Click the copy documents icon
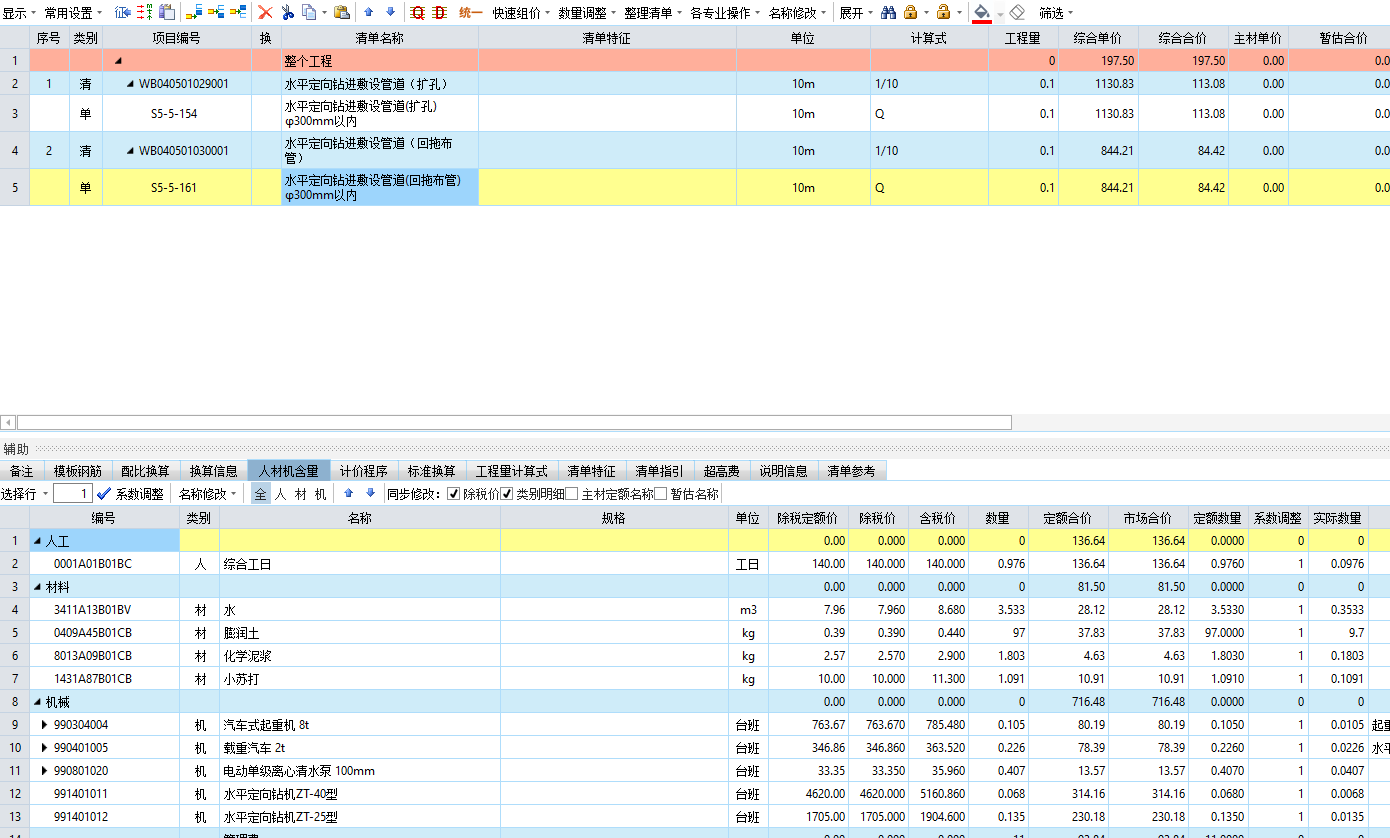The width and height of the screenshot is (1390, 838). tap(309, 12)
